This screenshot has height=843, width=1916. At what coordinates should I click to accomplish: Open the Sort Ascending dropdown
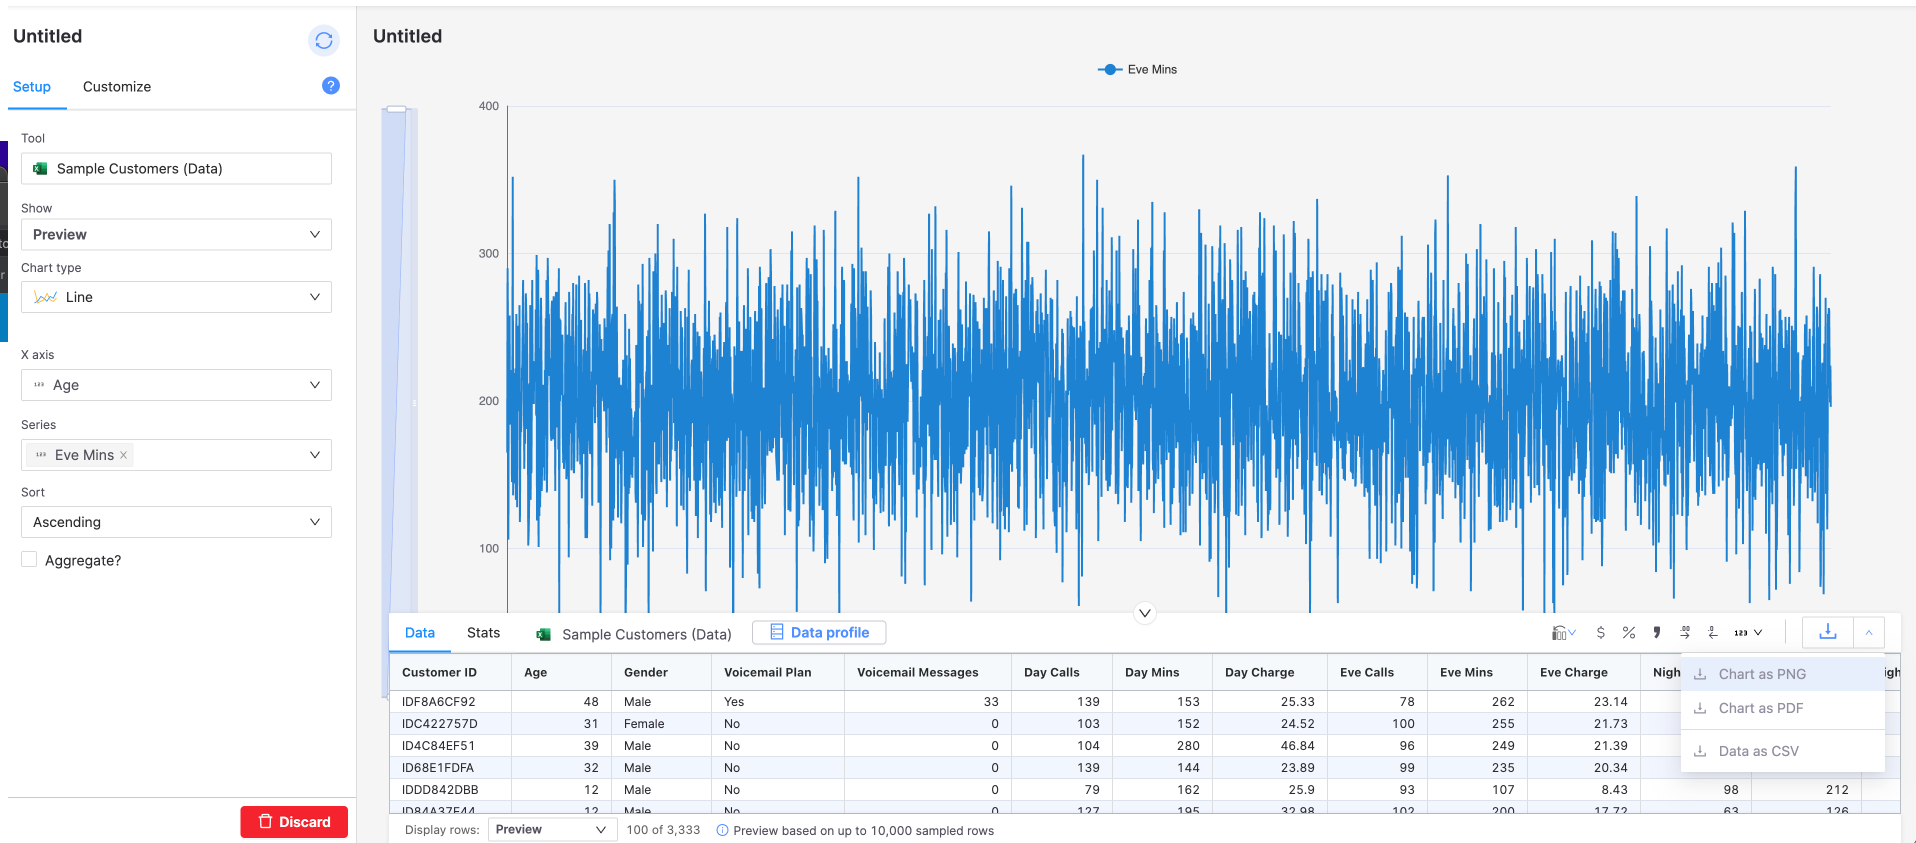(176, 522)
